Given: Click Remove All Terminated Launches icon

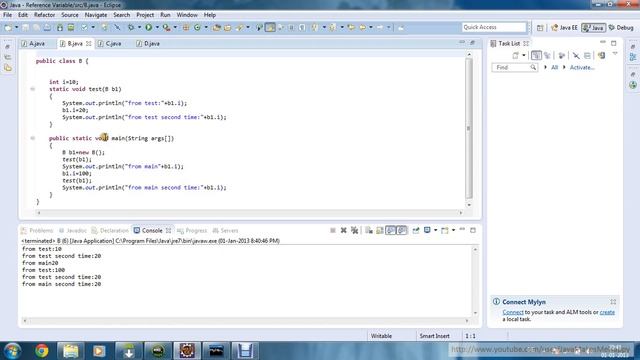Looking at the screenshot, I should click(355, 231).
